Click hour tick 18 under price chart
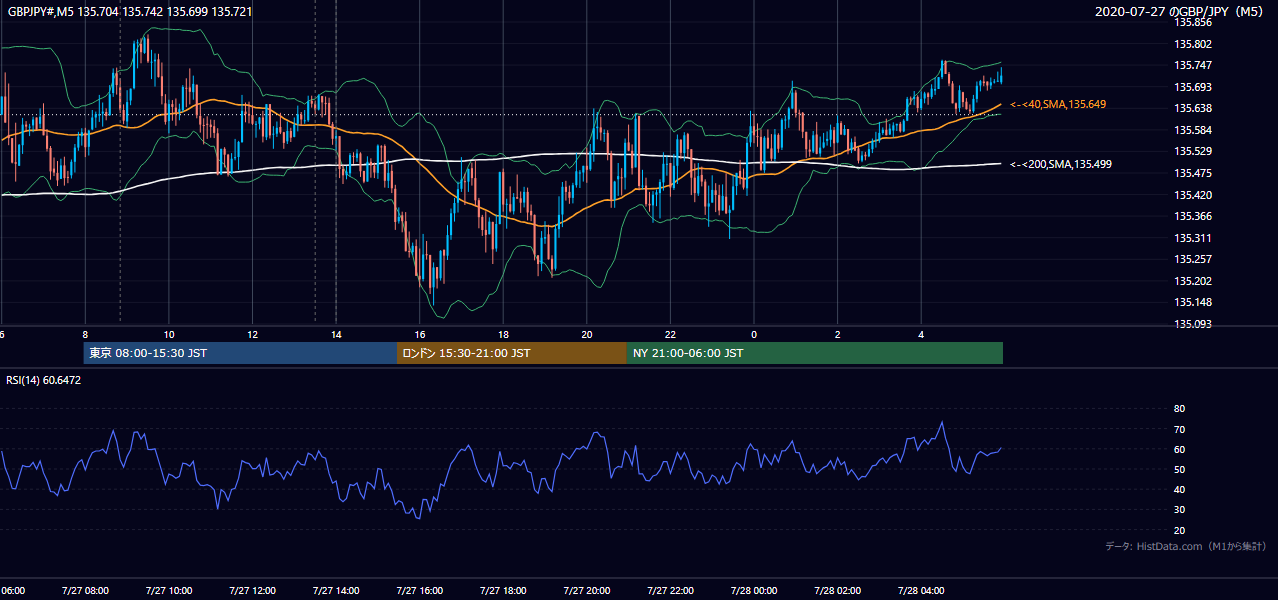This screenshot has width=1278, height=600. (504, 335)
